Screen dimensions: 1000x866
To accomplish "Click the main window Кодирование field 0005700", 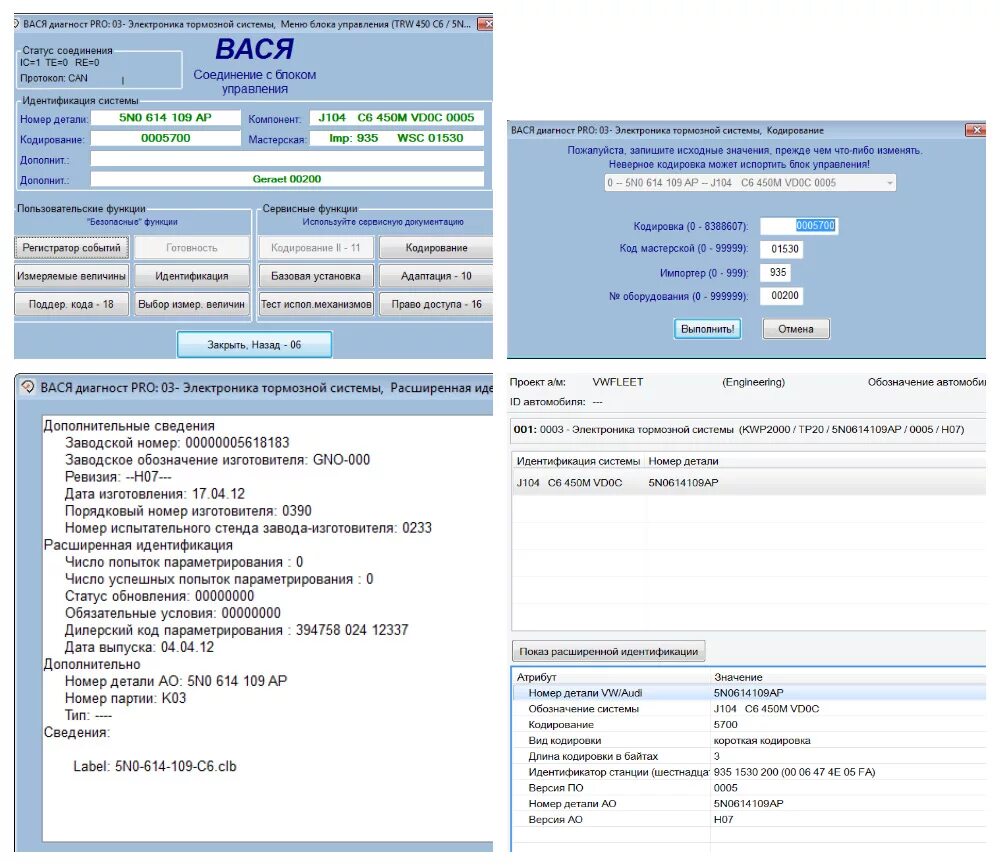I will (x=165, y=138).
